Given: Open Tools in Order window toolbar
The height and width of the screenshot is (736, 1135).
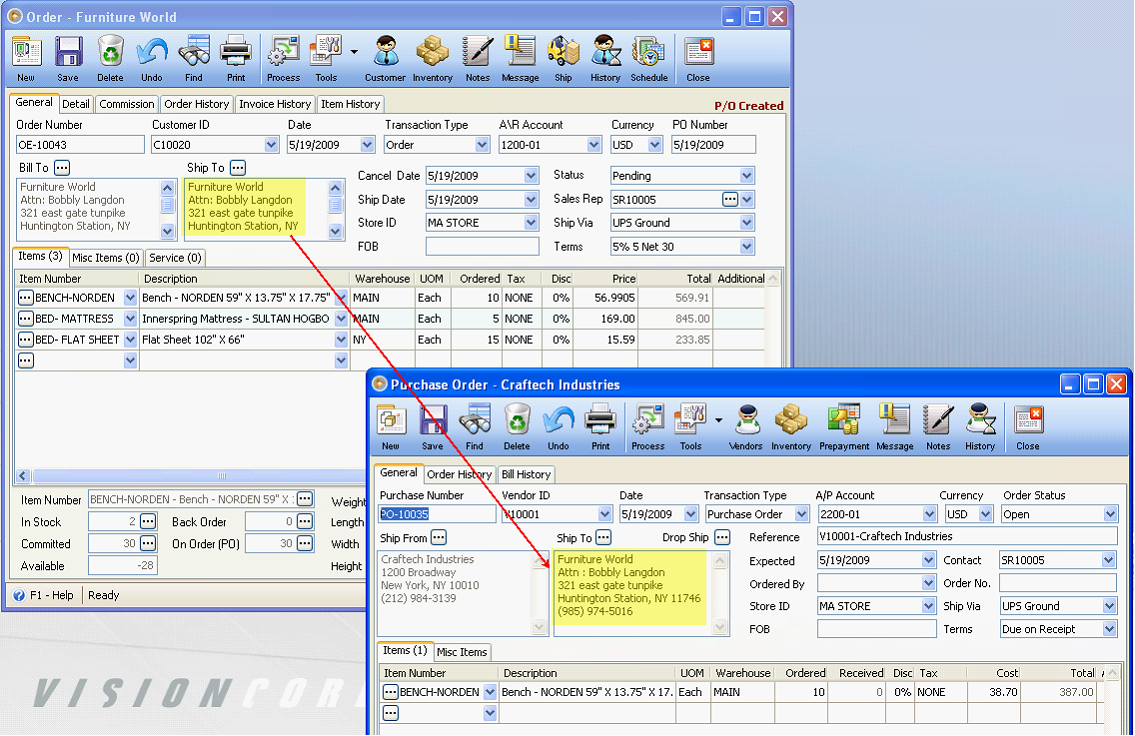Looking at the screenshot, I should (x=326, y=59).
